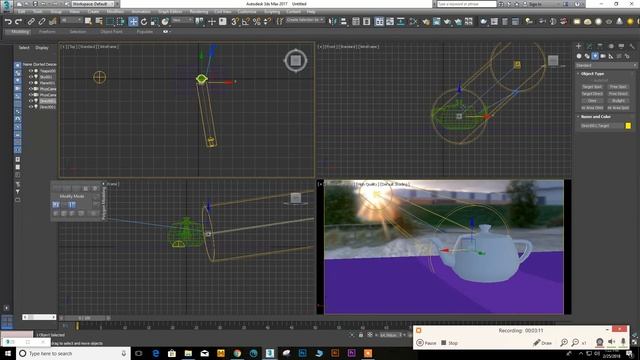Select the Lights category in Create panel
640x360 pixels.
595,56
